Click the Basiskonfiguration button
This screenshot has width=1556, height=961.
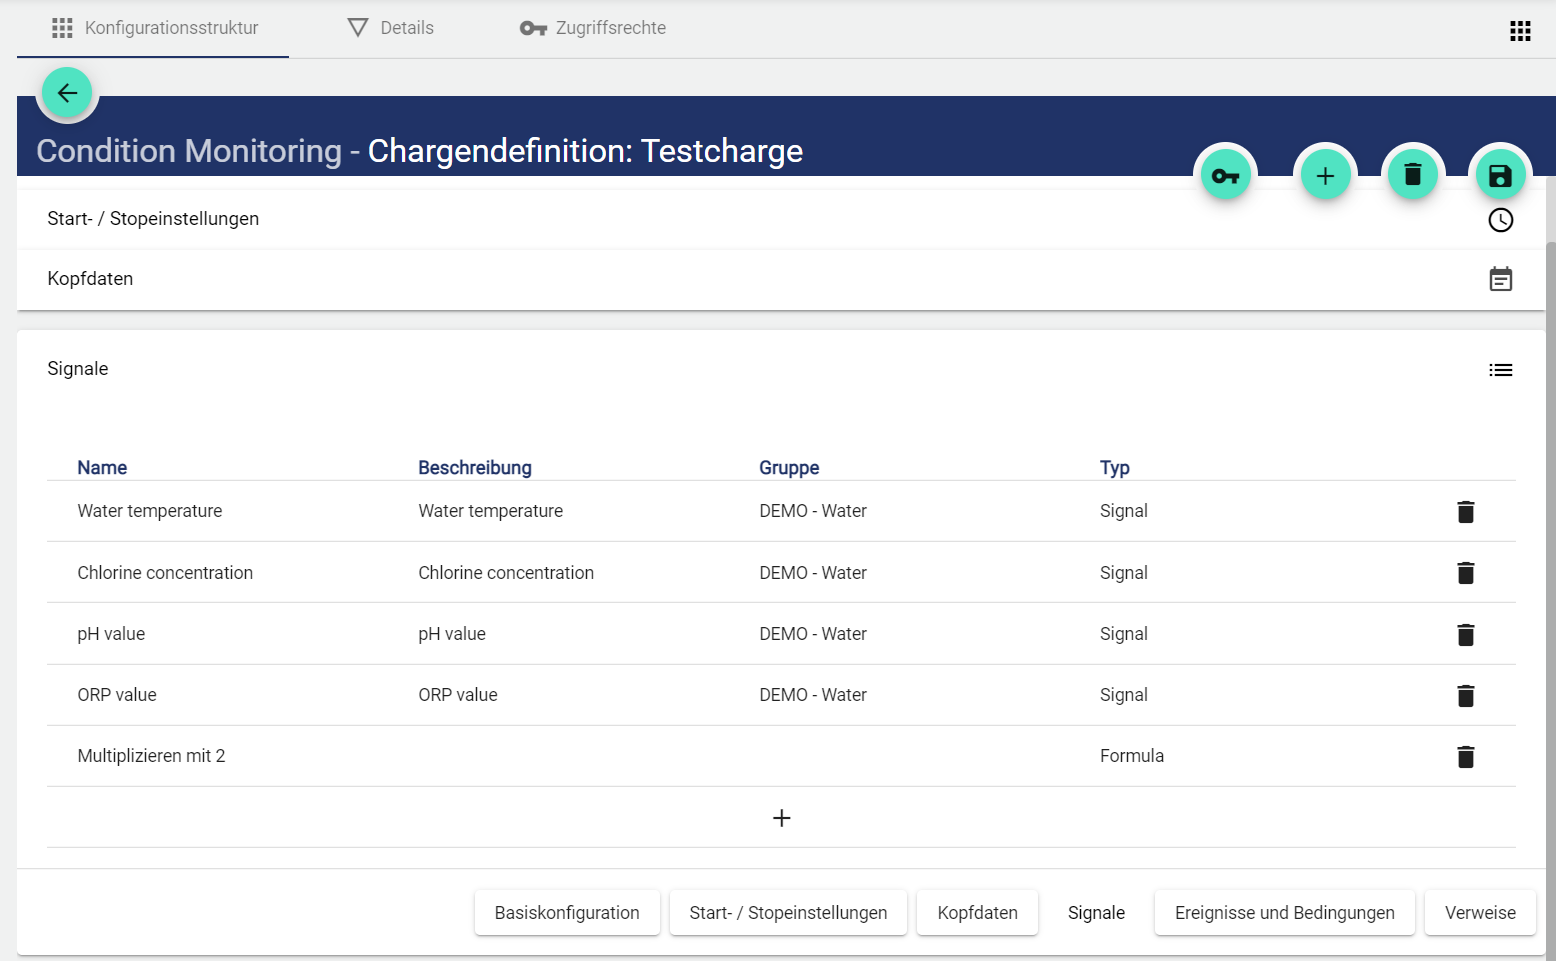click(567, 913)
